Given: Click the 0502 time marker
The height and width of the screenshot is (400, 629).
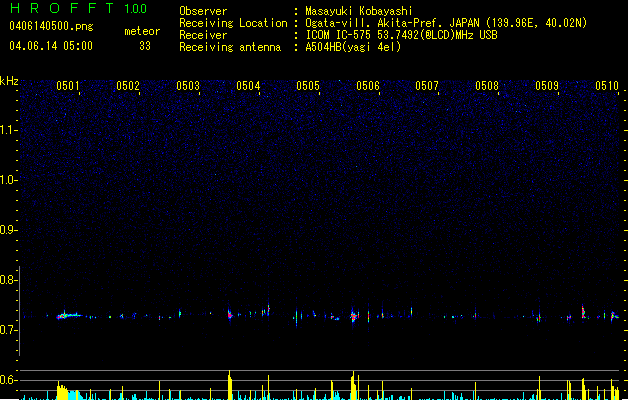Looking at the screenshot, I should pyautogui.click(x=128, y=86).
